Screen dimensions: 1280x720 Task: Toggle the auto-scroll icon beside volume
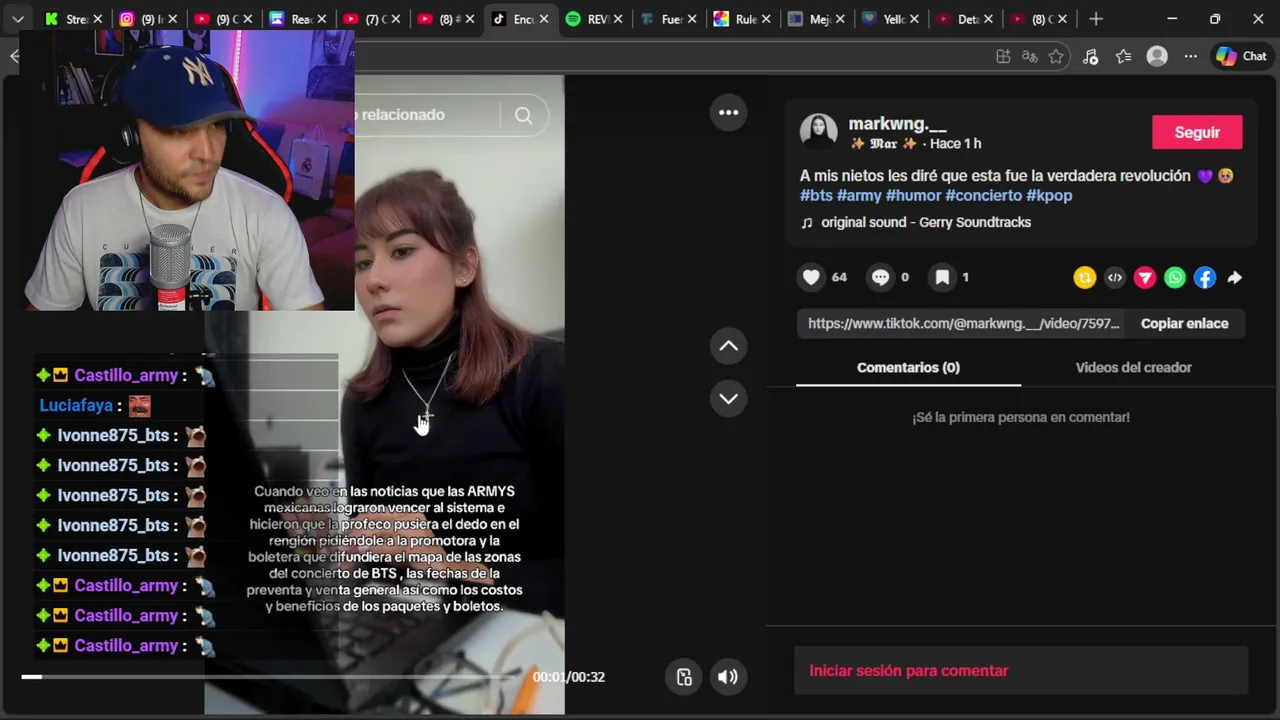point(684,677)
